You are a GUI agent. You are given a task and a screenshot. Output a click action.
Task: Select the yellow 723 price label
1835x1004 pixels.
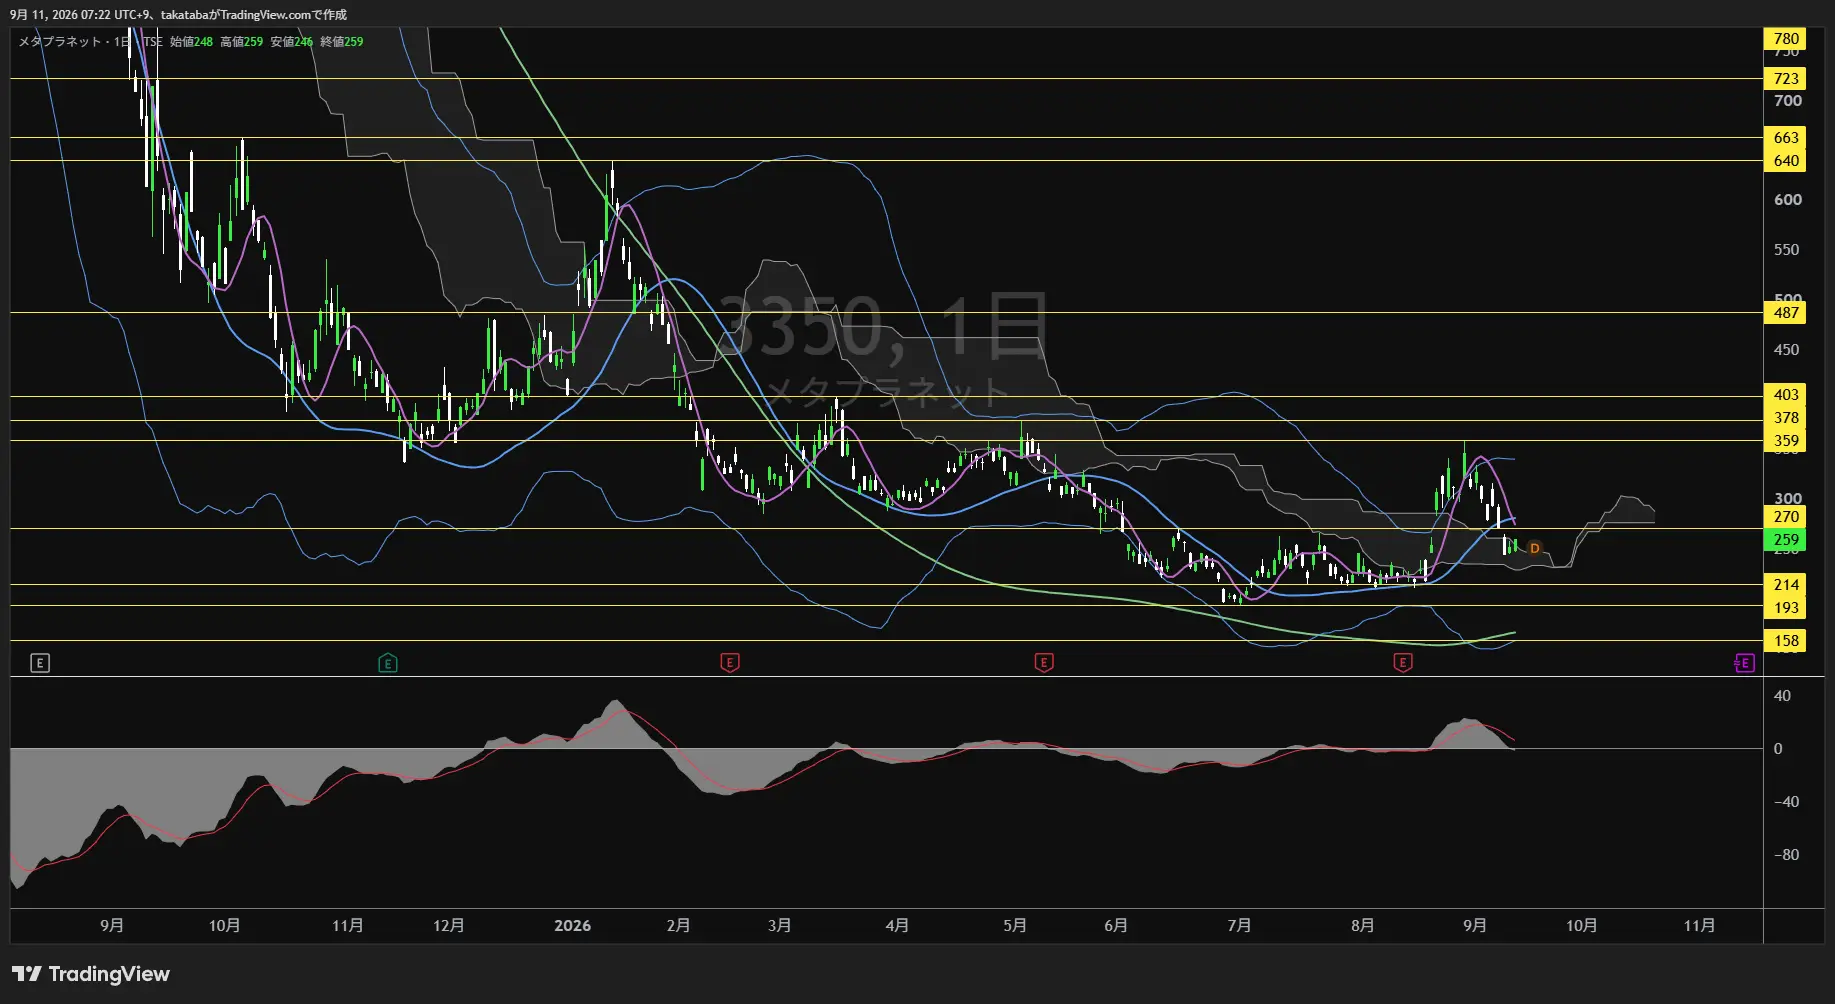[x=1786, y=79]
